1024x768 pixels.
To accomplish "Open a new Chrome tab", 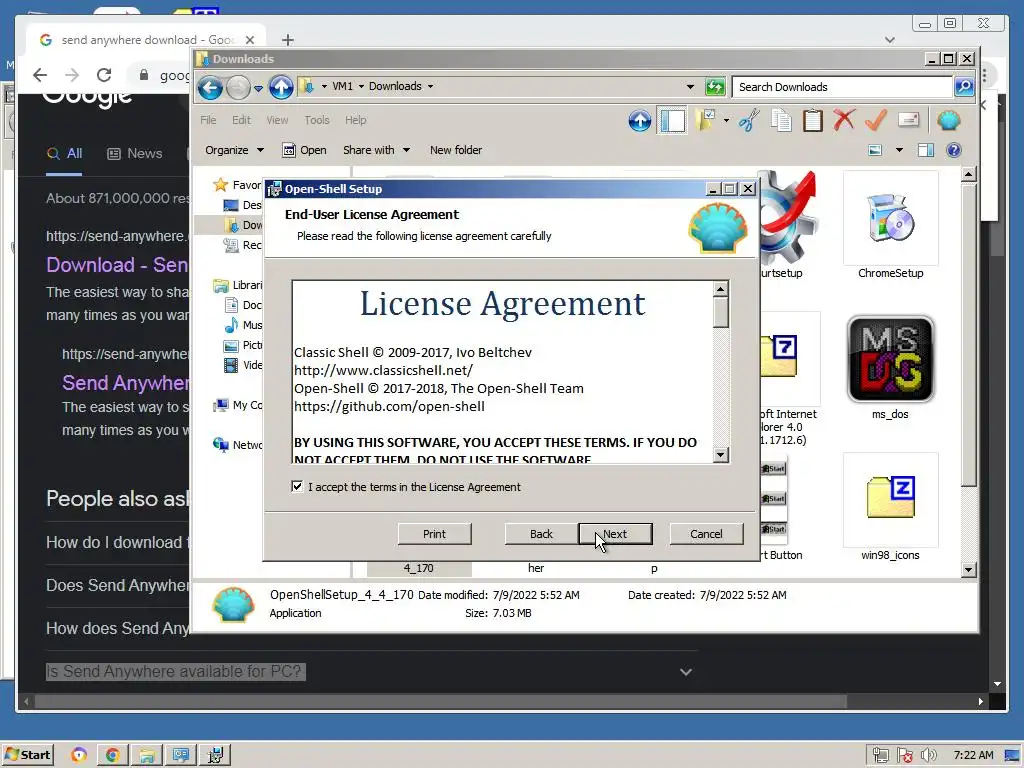I will [287, 40].
